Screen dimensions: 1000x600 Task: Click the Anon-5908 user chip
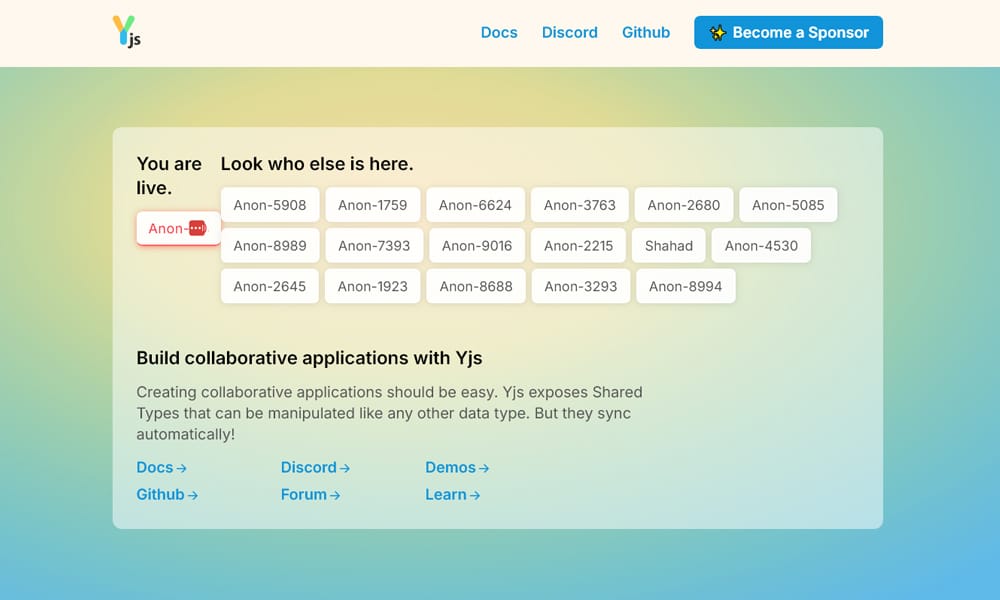(269, 204)
